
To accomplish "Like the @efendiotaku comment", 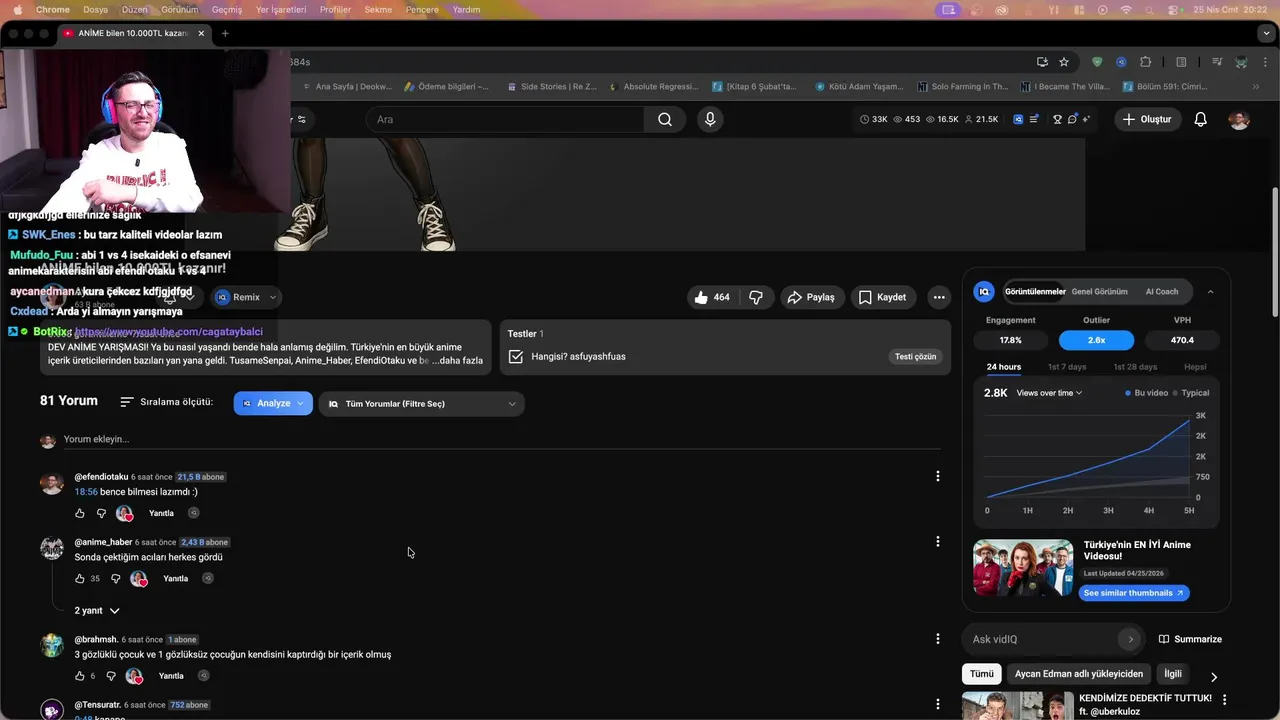I will 80,513.
